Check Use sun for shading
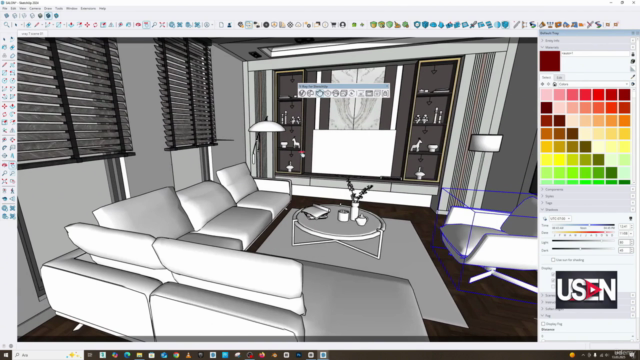This screenshot has height=360, width=640. tap(553, 260)
